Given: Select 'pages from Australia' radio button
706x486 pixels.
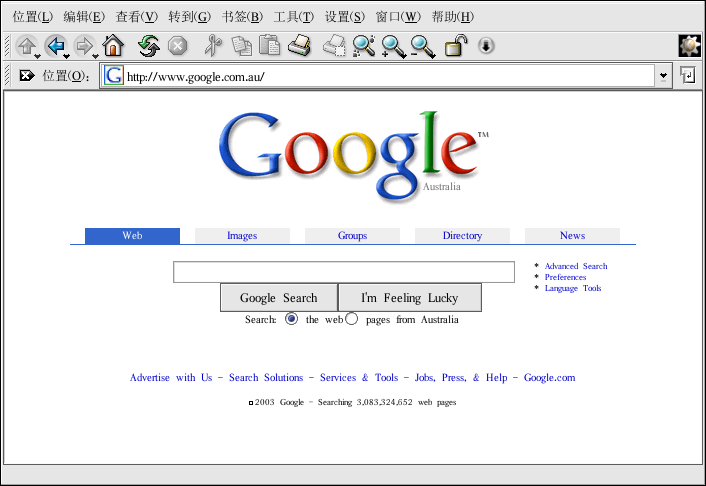Looking at the screenshot, I should click(352, 319).
